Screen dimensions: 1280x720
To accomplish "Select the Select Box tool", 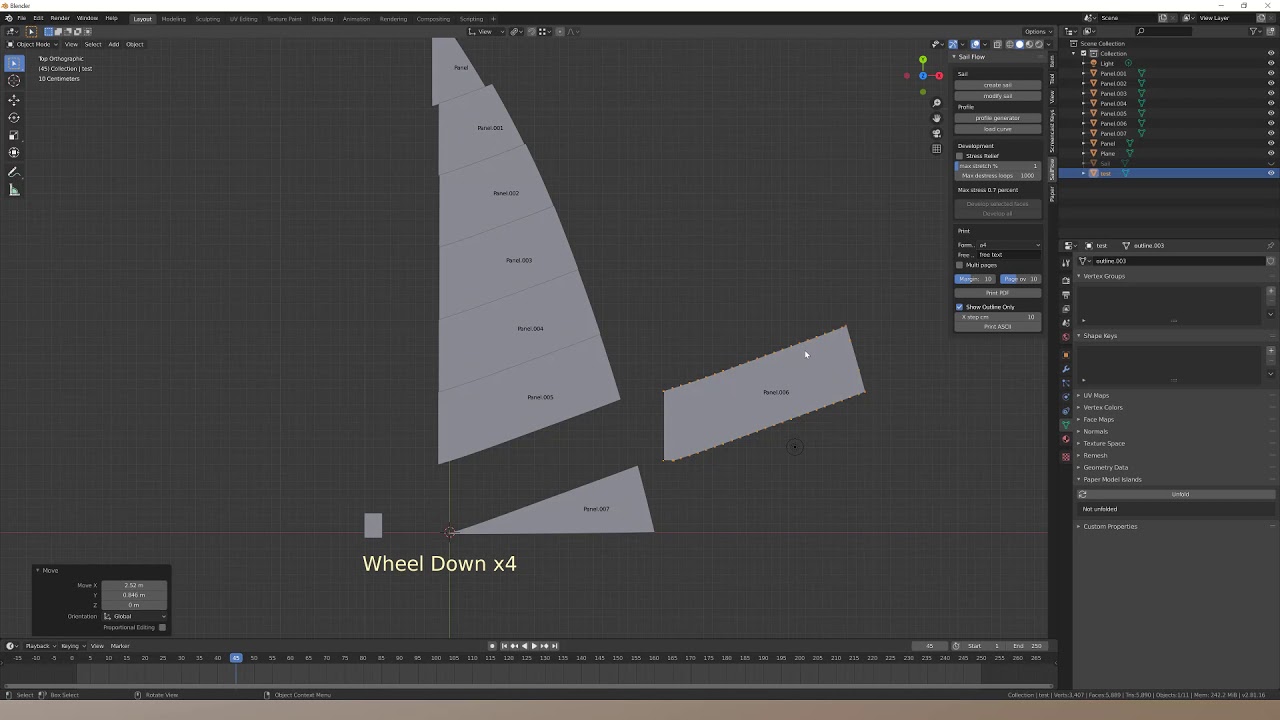I will point(14,63).
